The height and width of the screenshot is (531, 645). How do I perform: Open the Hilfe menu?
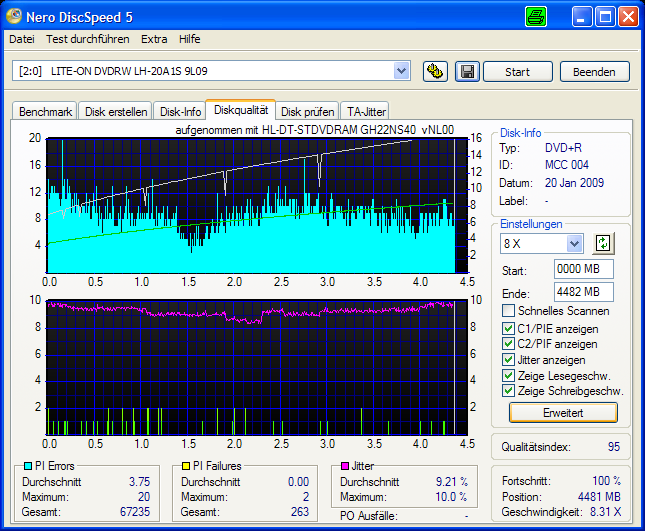[x=190, y=39]
